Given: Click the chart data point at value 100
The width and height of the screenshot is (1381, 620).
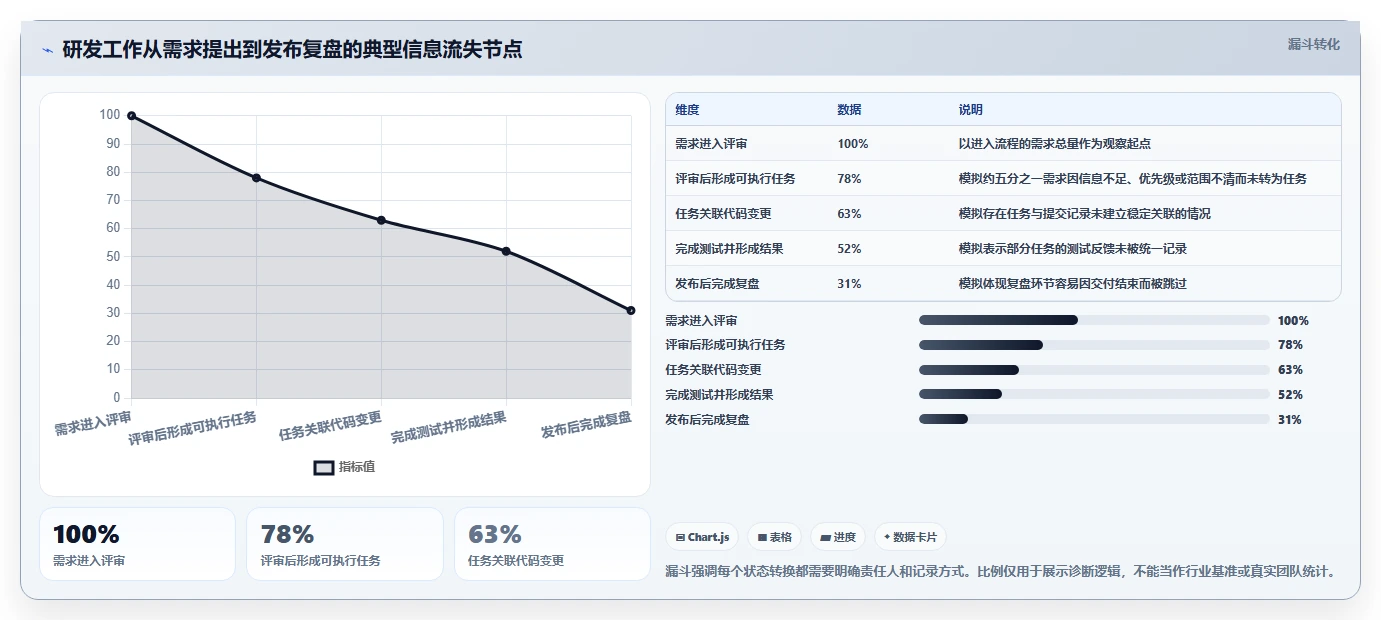Looking at the screenshot, I should (x=131, y=116).
